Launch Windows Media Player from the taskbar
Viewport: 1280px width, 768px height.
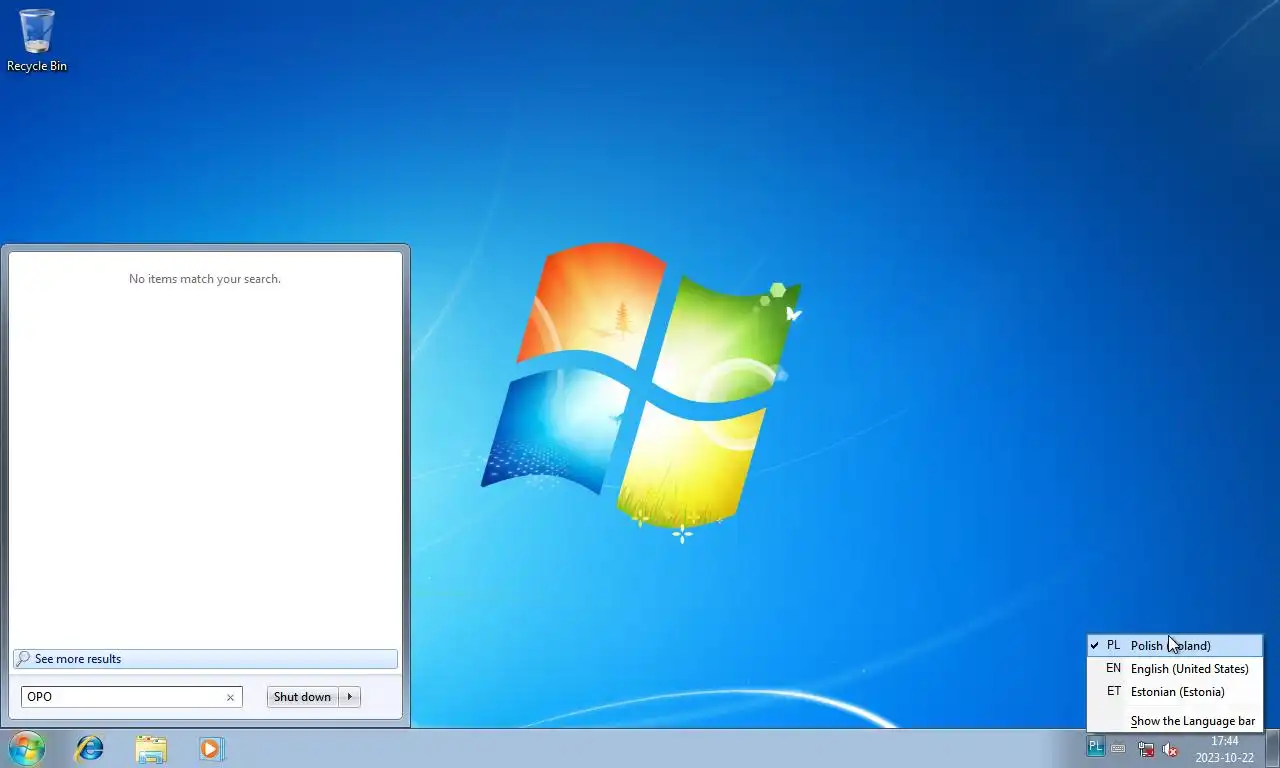point(212,748)
